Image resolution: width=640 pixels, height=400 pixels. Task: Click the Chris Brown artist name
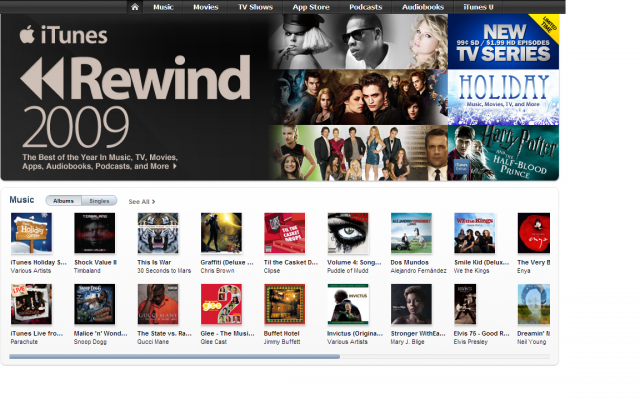tap(217, 271)
